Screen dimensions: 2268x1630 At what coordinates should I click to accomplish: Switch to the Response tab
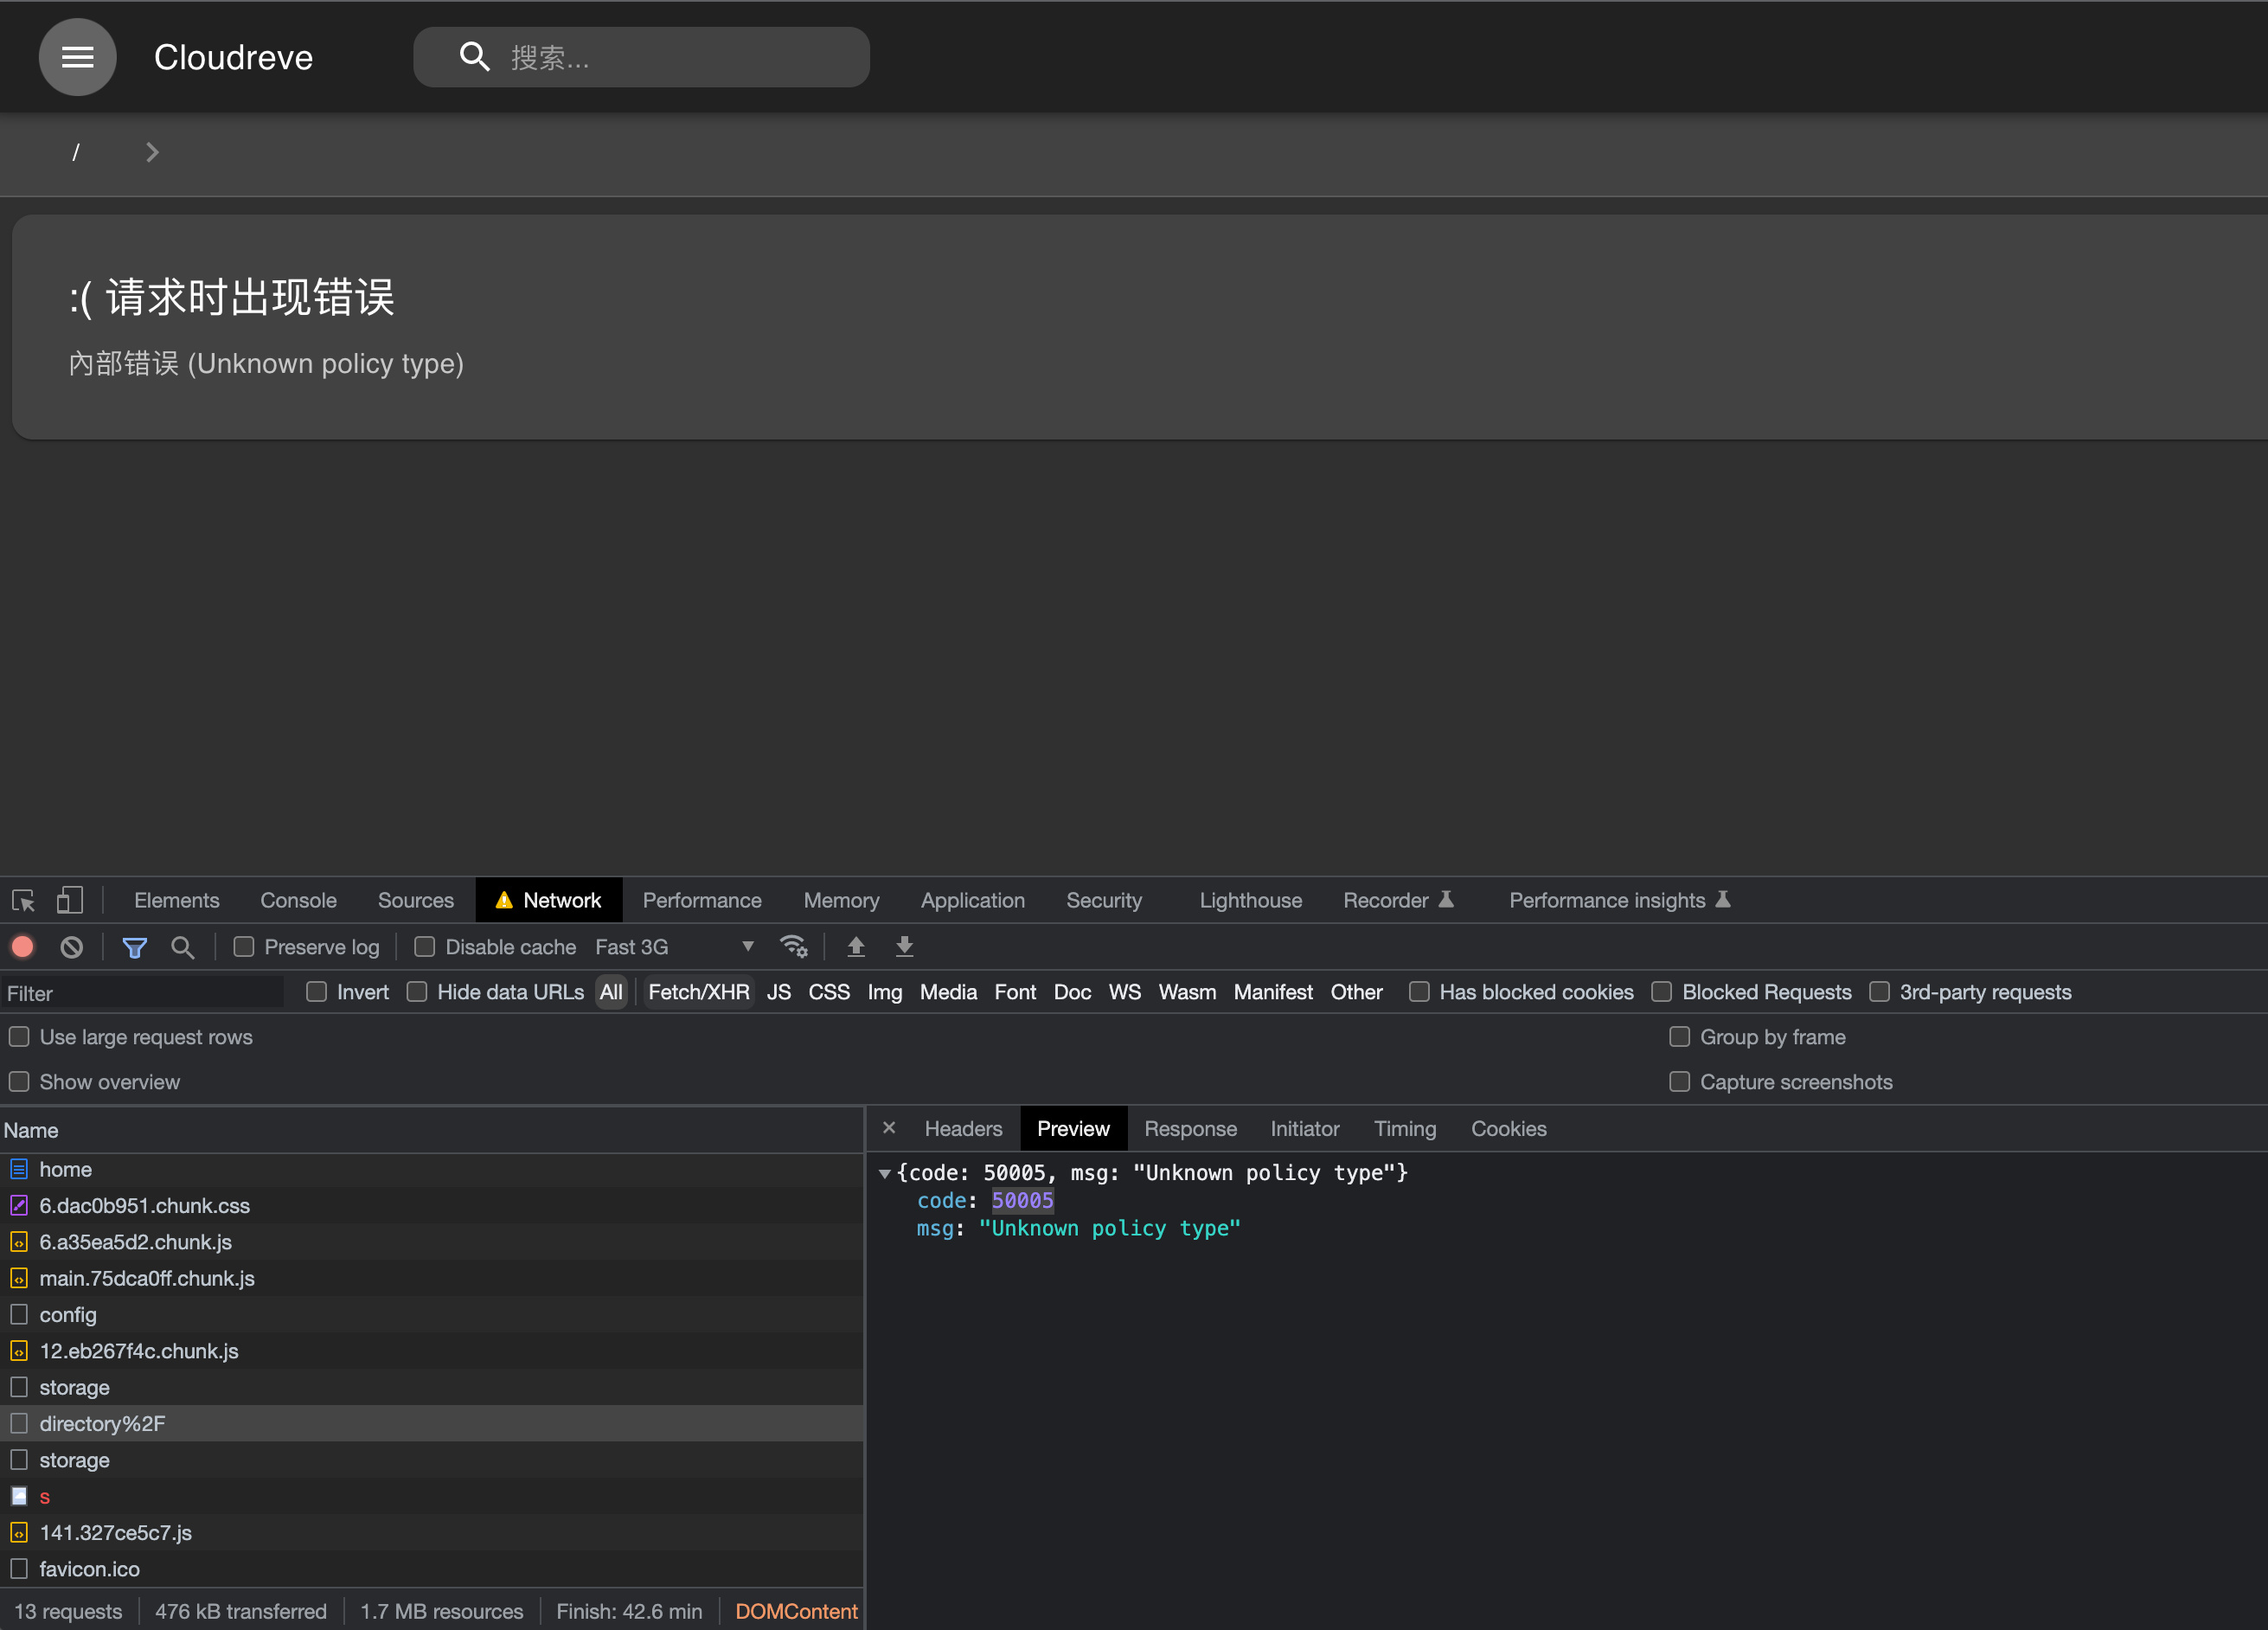pos(1190,1128)
